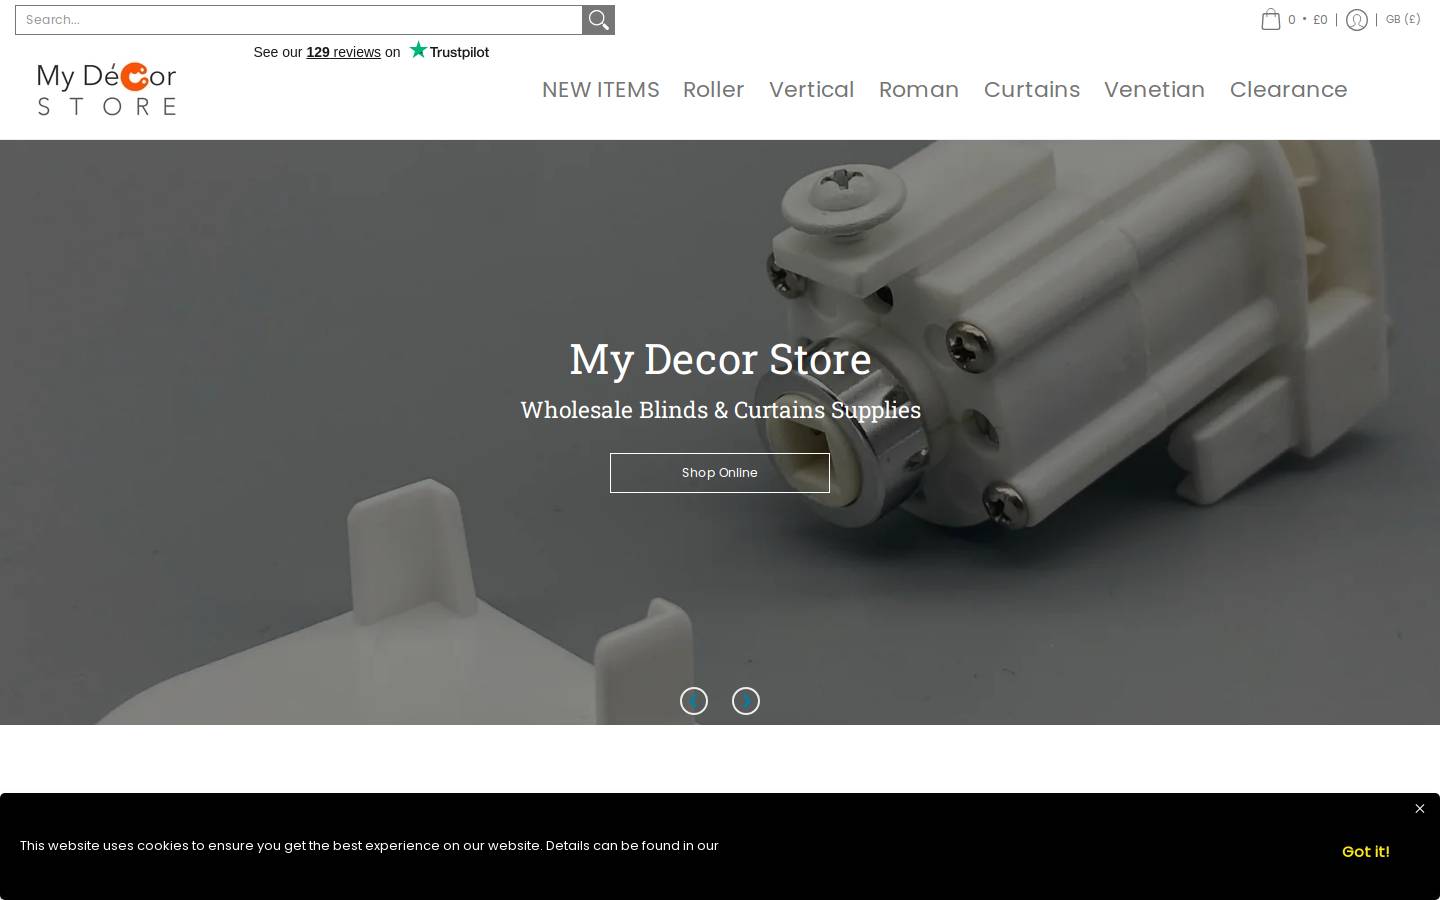Close the cookie banner with X

(1419, 809)
